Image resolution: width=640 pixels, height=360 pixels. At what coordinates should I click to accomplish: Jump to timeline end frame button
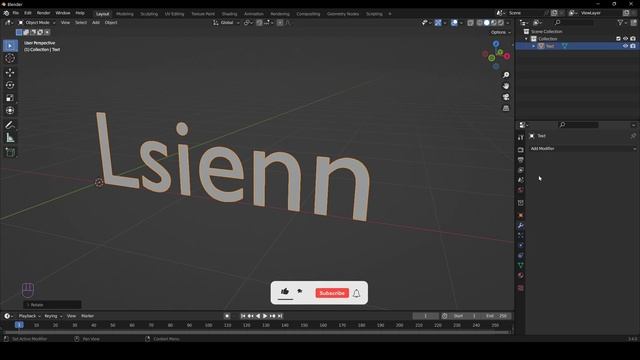click(280, 316)
